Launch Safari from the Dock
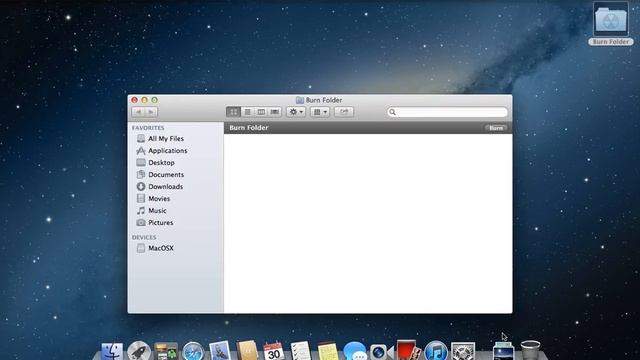640x360 pixels. (x=193, y=351)
